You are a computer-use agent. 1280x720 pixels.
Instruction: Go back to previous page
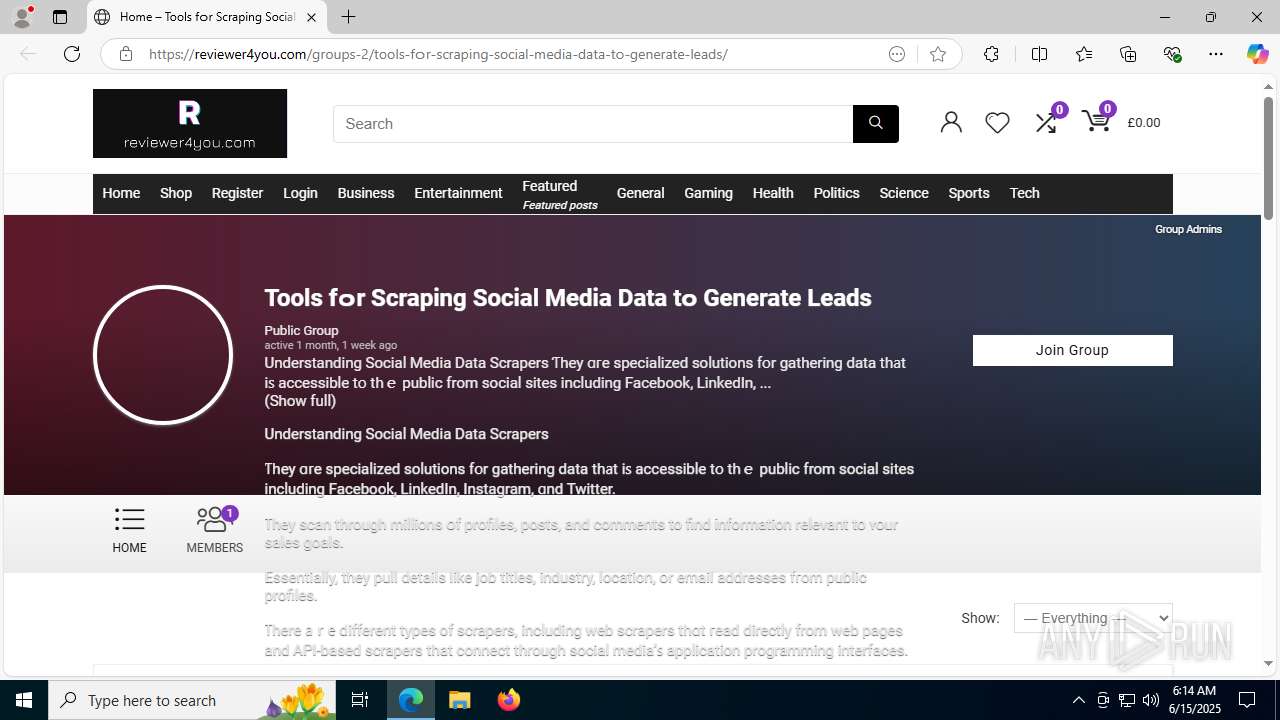28,54
